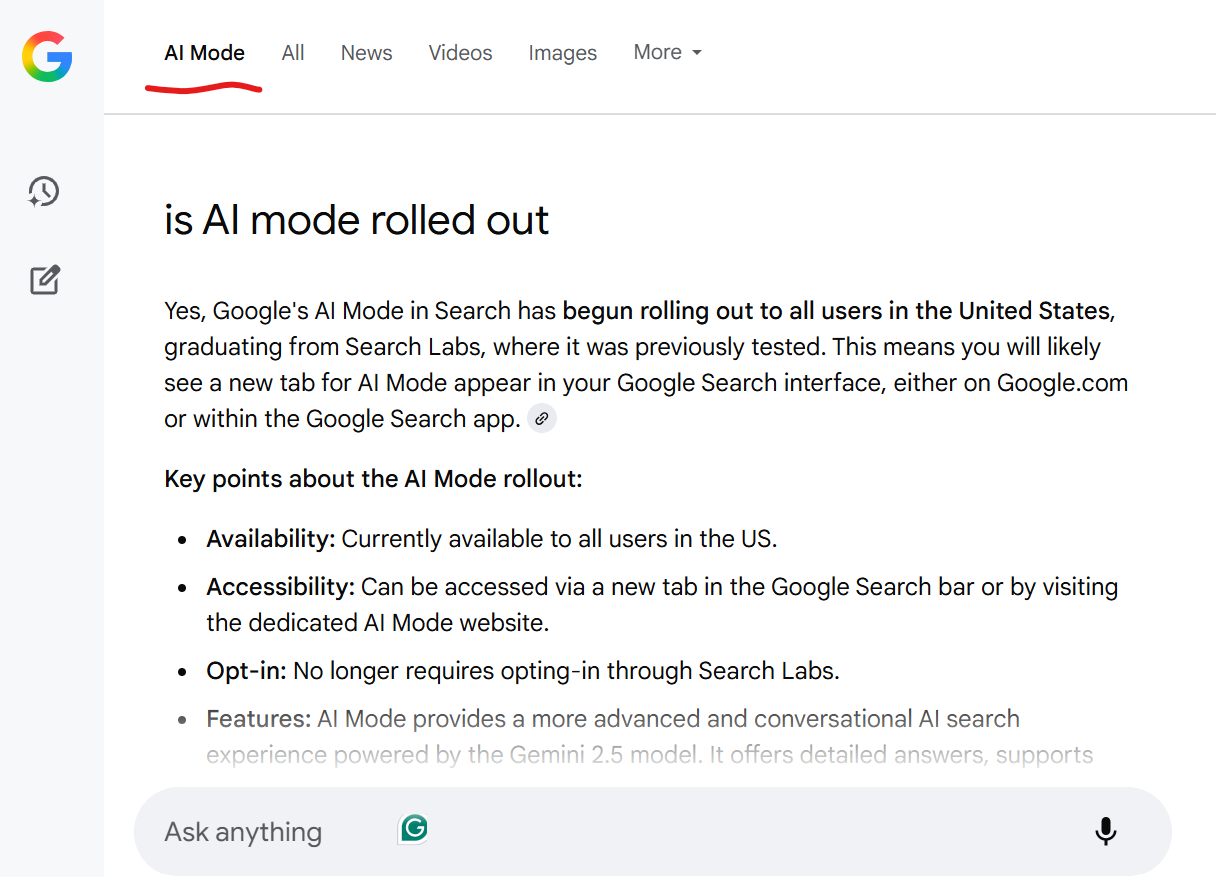Expand the More dropdown menu

667,52
